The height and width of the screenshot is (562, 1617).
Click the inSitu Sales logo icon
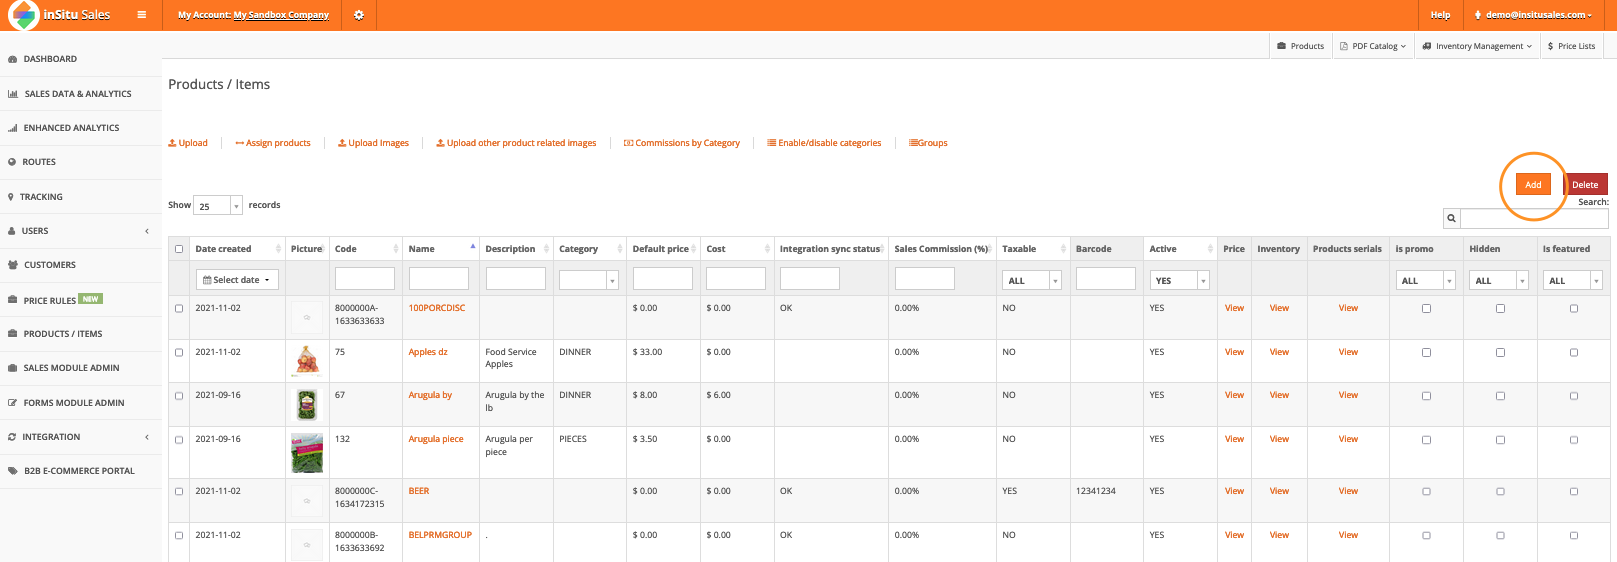[23, 15]
